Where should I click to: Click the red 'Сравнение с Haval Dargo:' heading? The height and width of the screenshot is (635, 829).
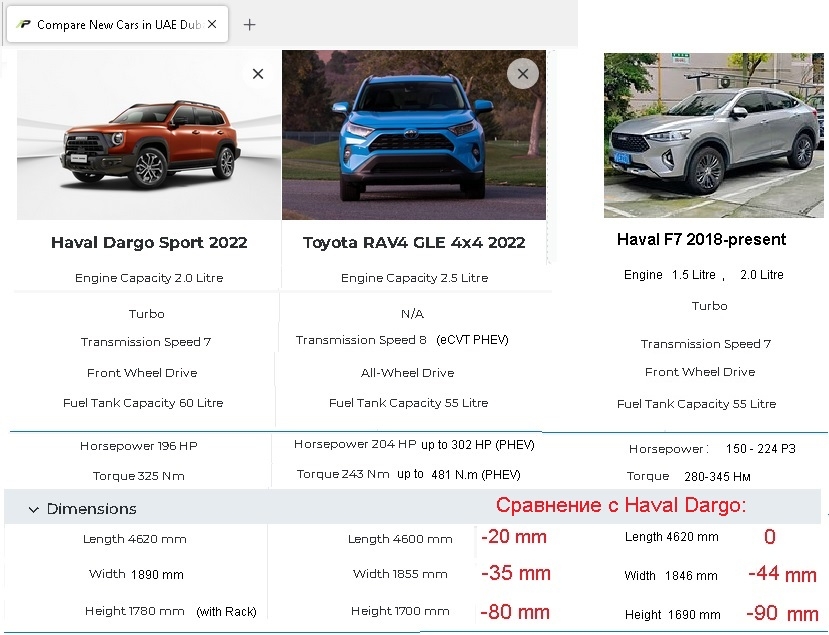[621, 505]
